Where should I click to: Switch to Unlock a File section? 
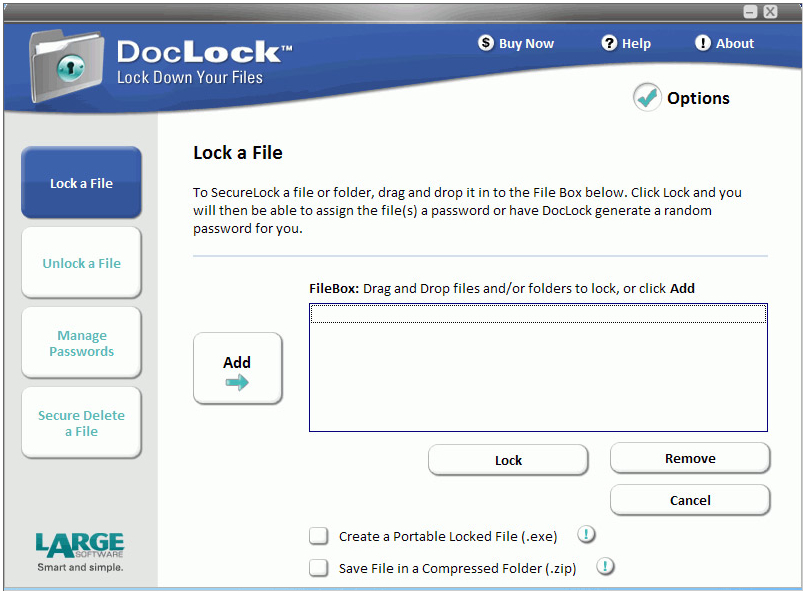(x=81, y=263)
